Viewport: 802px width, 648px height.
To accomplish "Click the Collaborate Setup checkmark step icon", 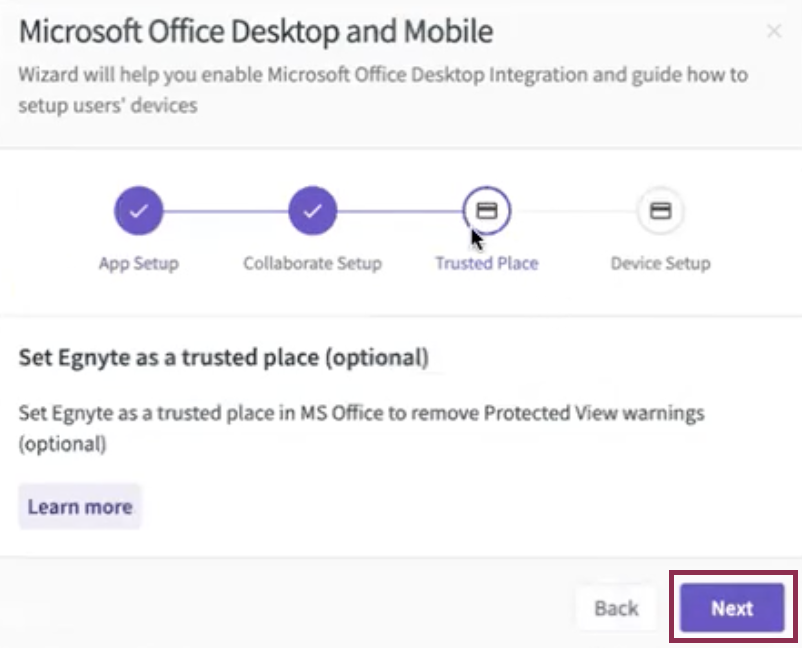I will coord(312,211).
